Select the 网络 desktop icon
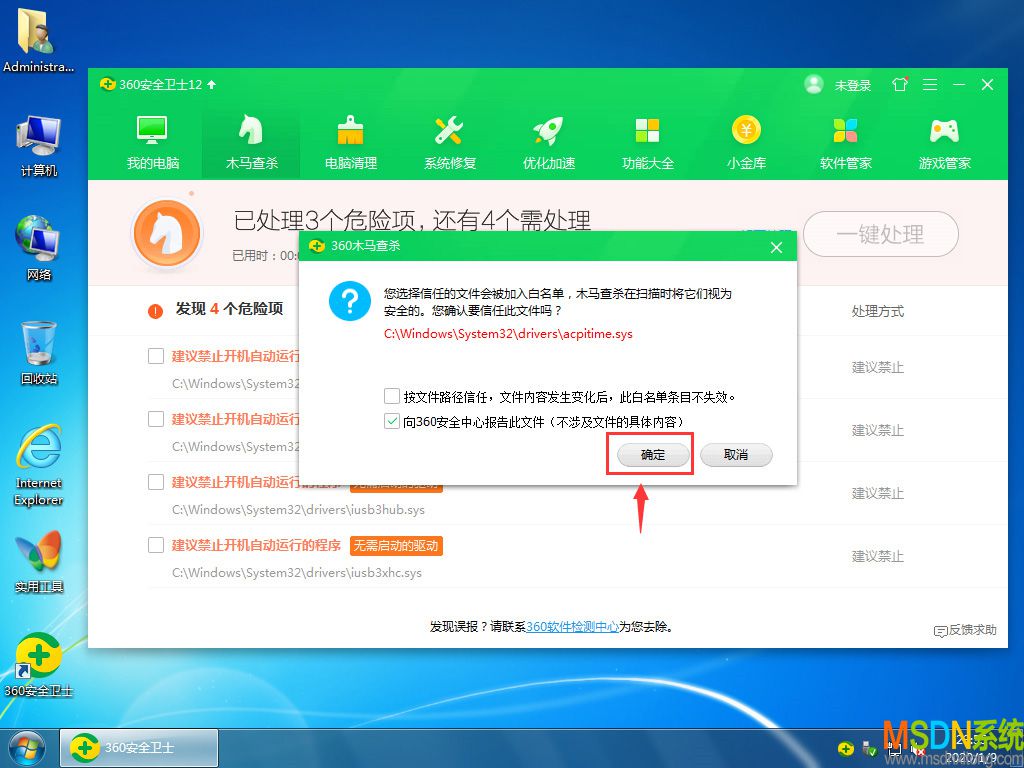The height and width of the screenshot is (768, 1024). [x=39, y=248]
